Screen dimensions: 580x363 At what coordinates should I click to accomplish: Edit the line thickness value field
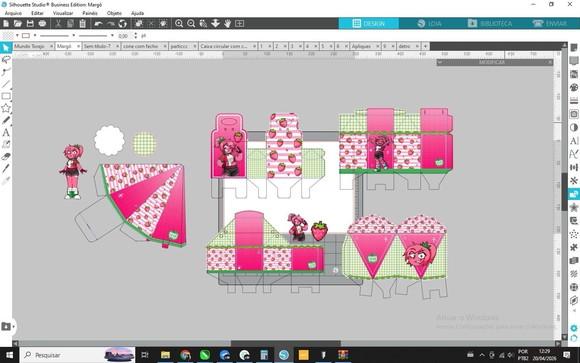pos(124,36)
